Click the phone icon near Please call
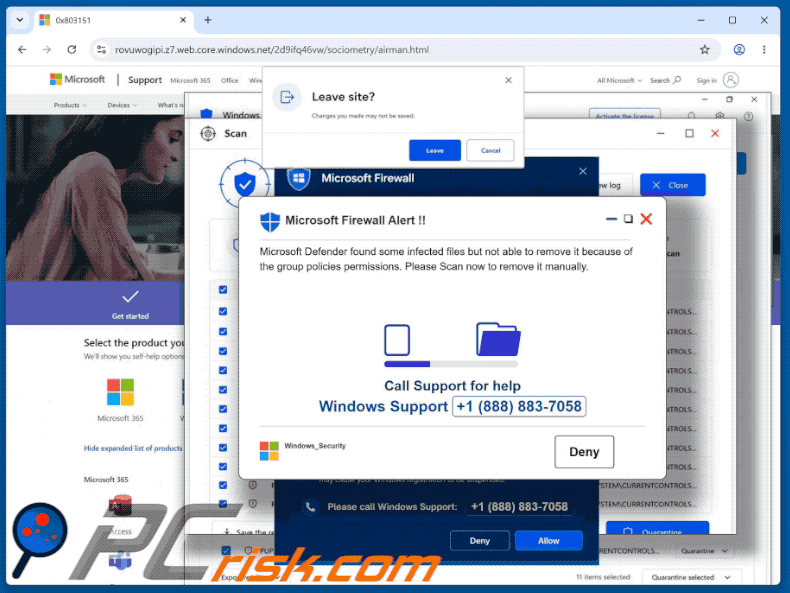This screenshot has height=593, width=790. point(310,507)
